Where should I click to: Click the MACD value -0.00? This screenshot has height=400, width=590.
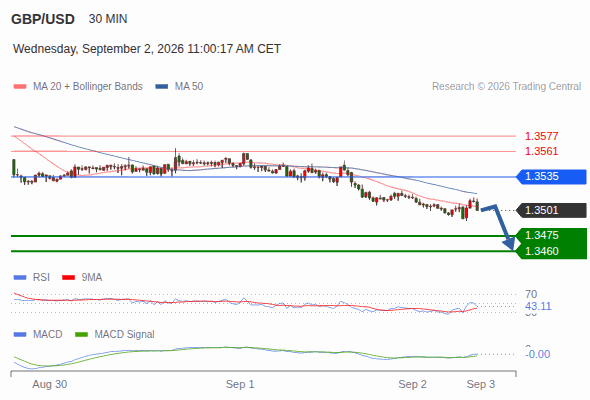(x=538, y=354)
